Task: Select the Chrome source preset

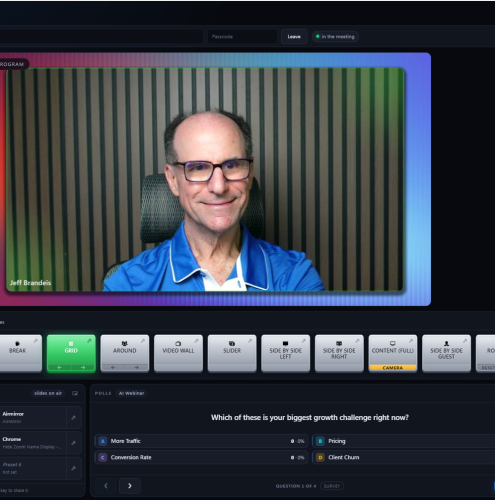Action: click(x=33, y=443)
